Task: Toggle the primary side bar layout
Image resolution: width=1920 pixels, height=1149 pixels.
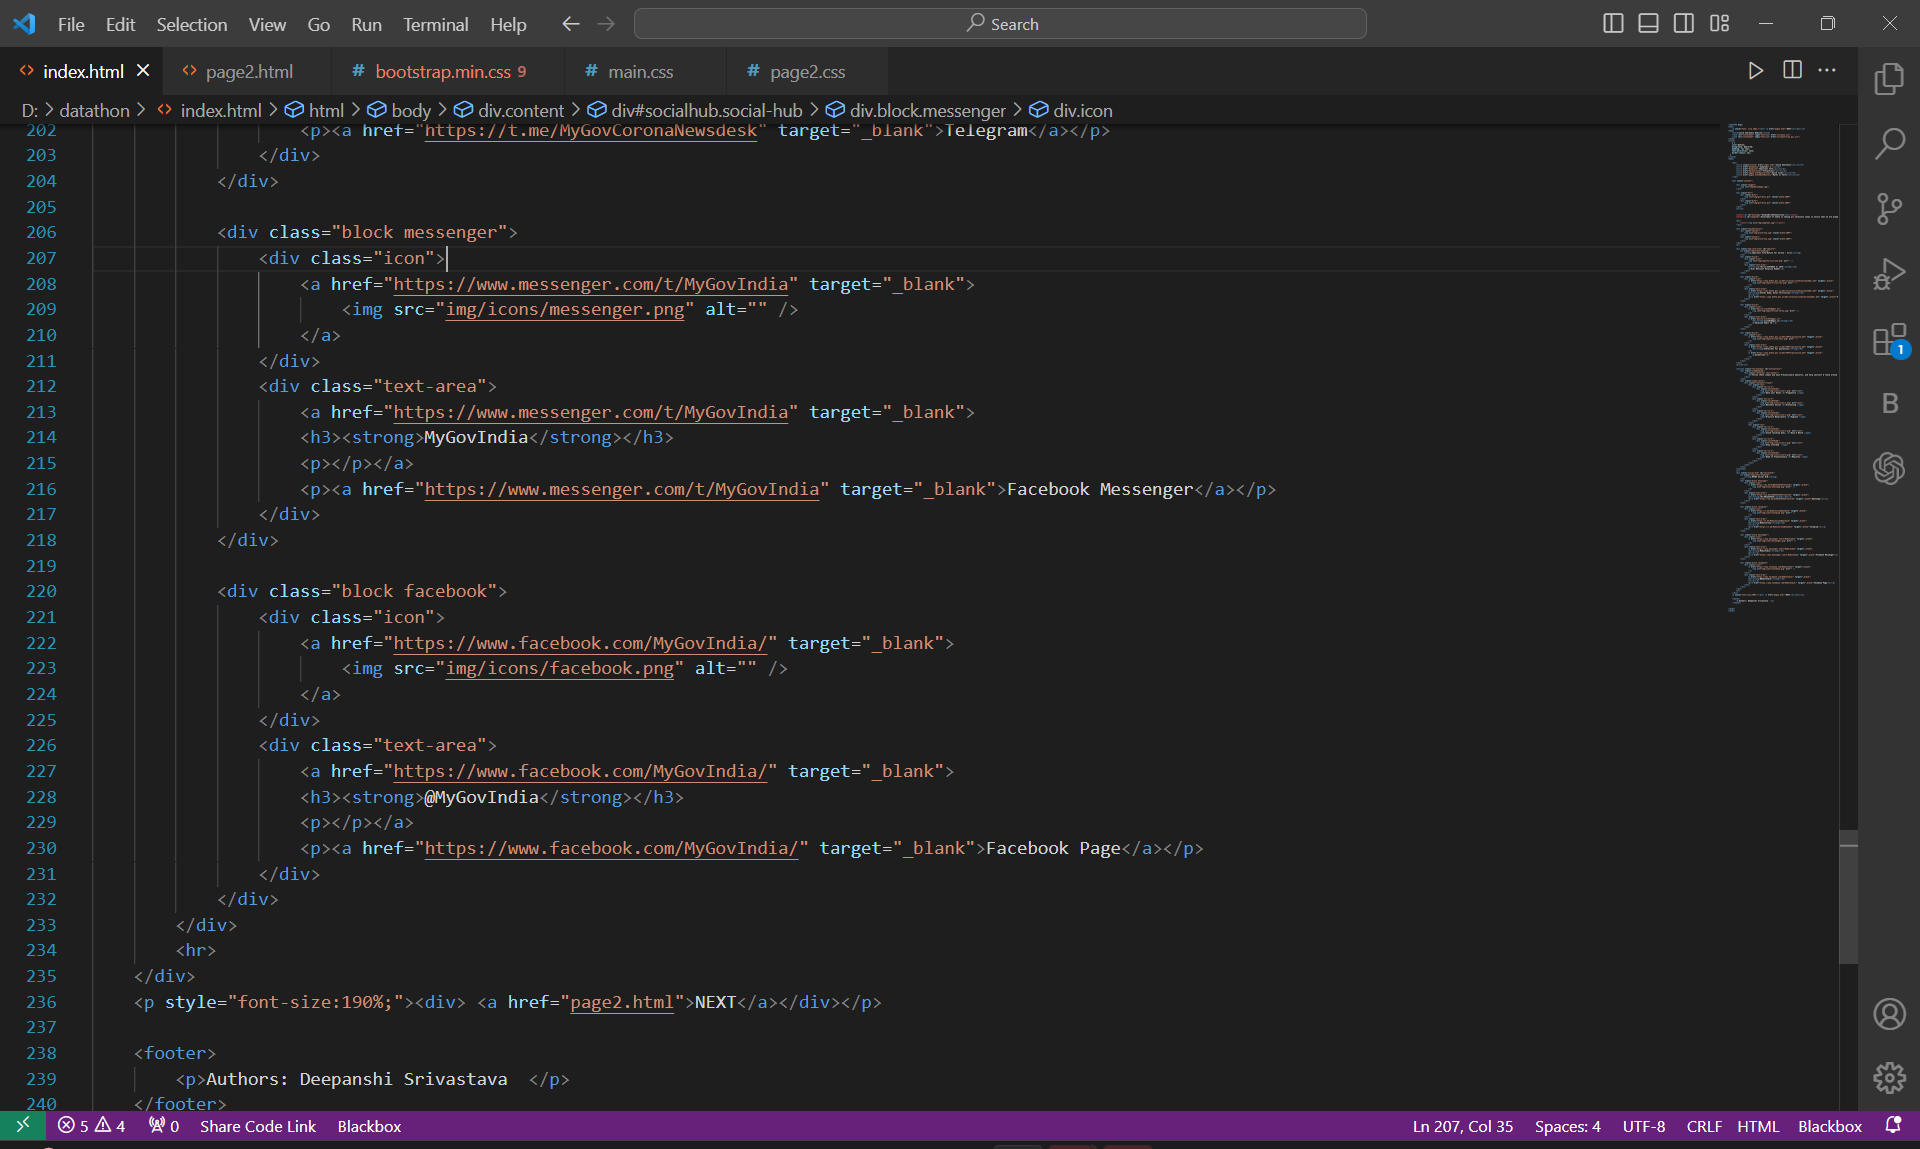Action: [1613, 23]
